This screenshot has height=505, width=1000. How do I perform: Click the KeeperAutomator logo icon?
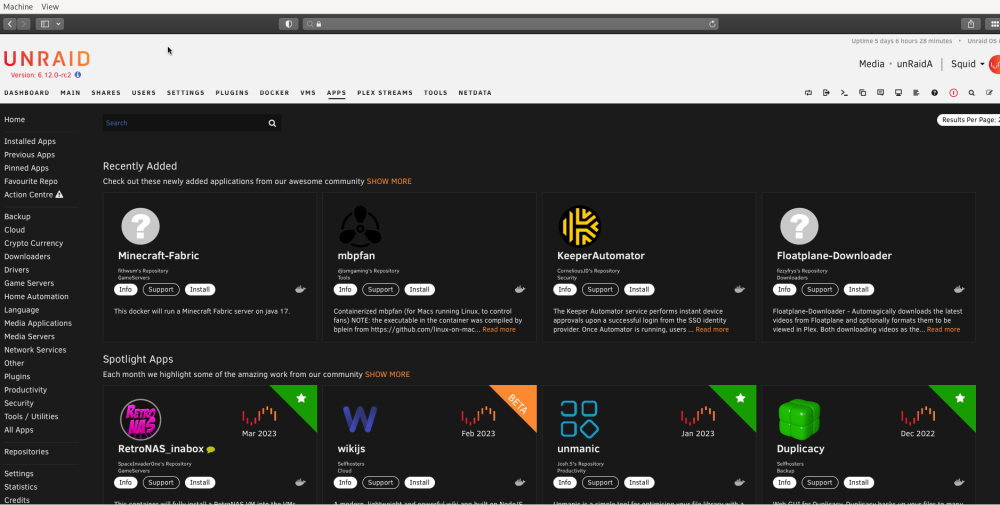[x=580, y=226]
